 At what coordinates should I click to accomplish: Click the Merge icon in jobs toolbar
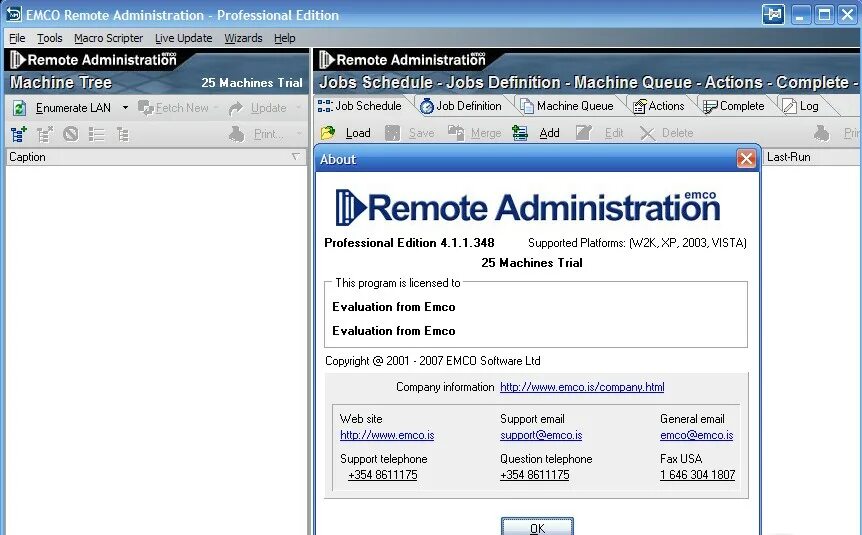point(456,133)
